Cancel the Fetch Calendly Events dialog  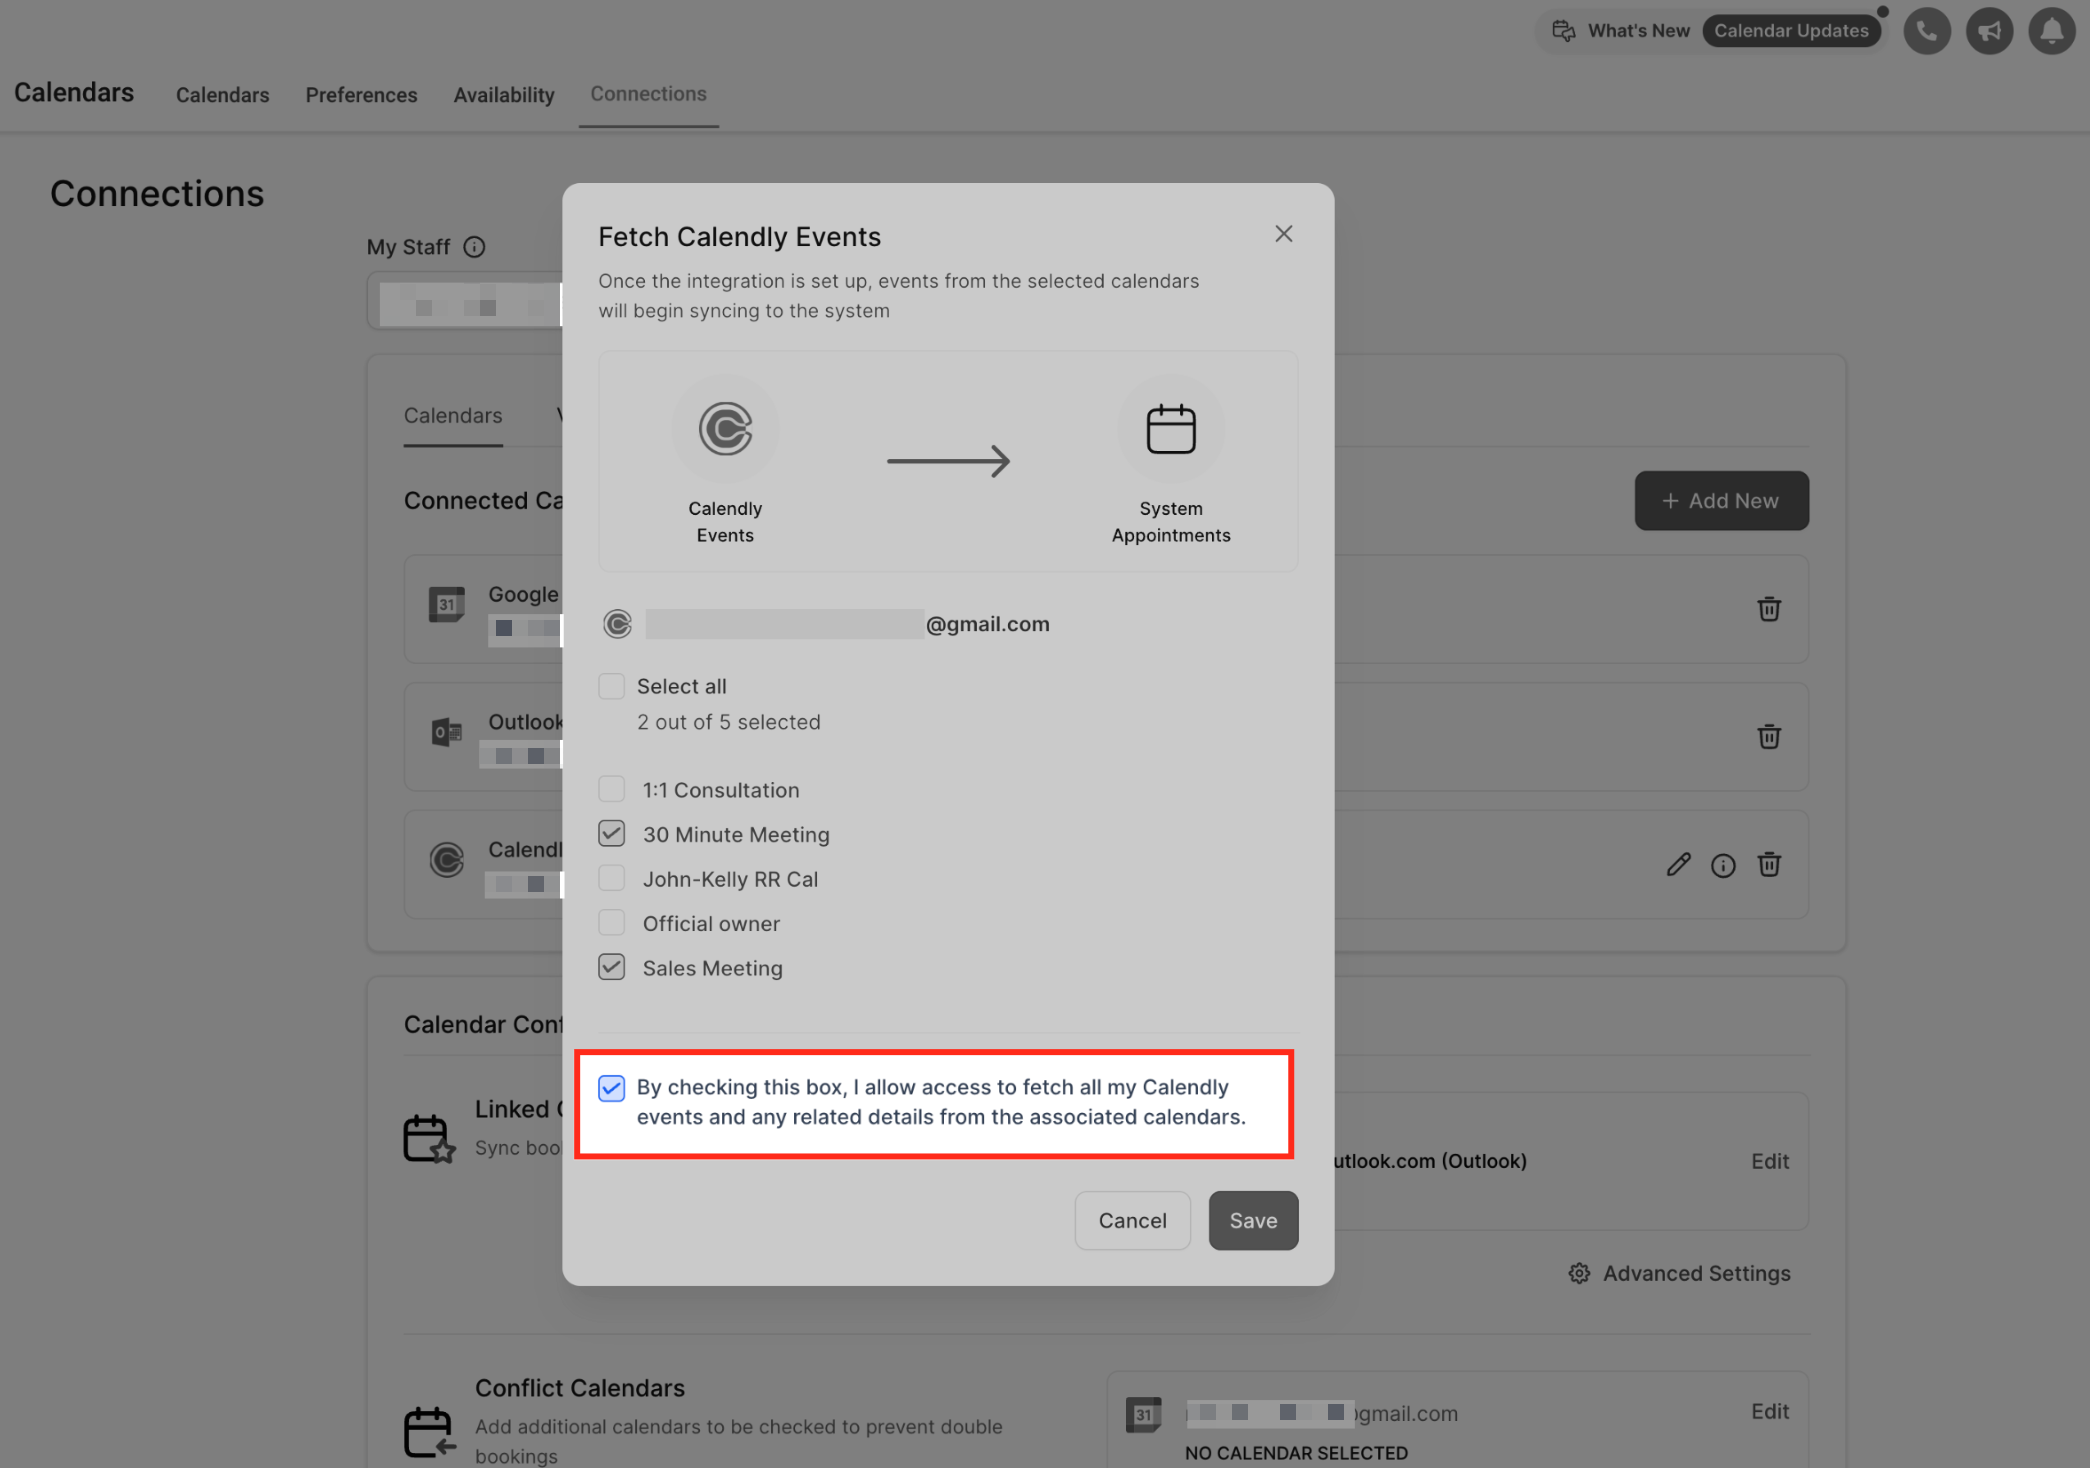[1131, 1220]
